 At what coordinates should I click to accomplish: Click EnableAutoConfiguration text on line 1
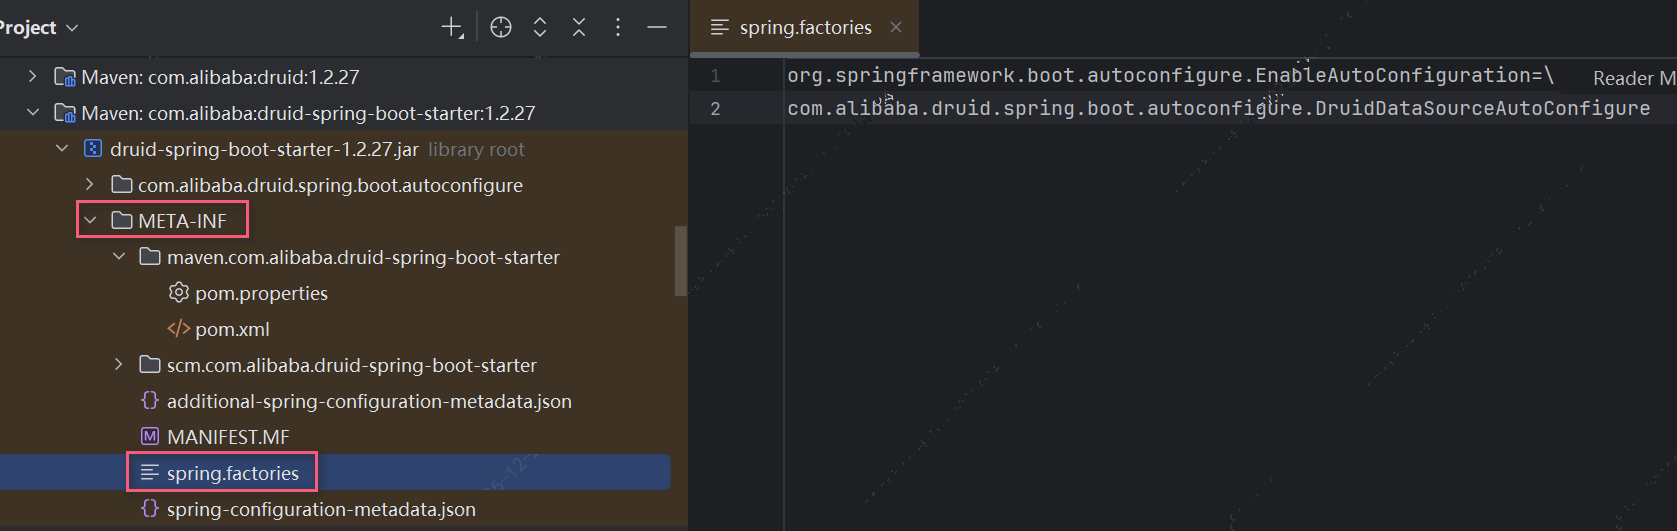pos(1393,75)
